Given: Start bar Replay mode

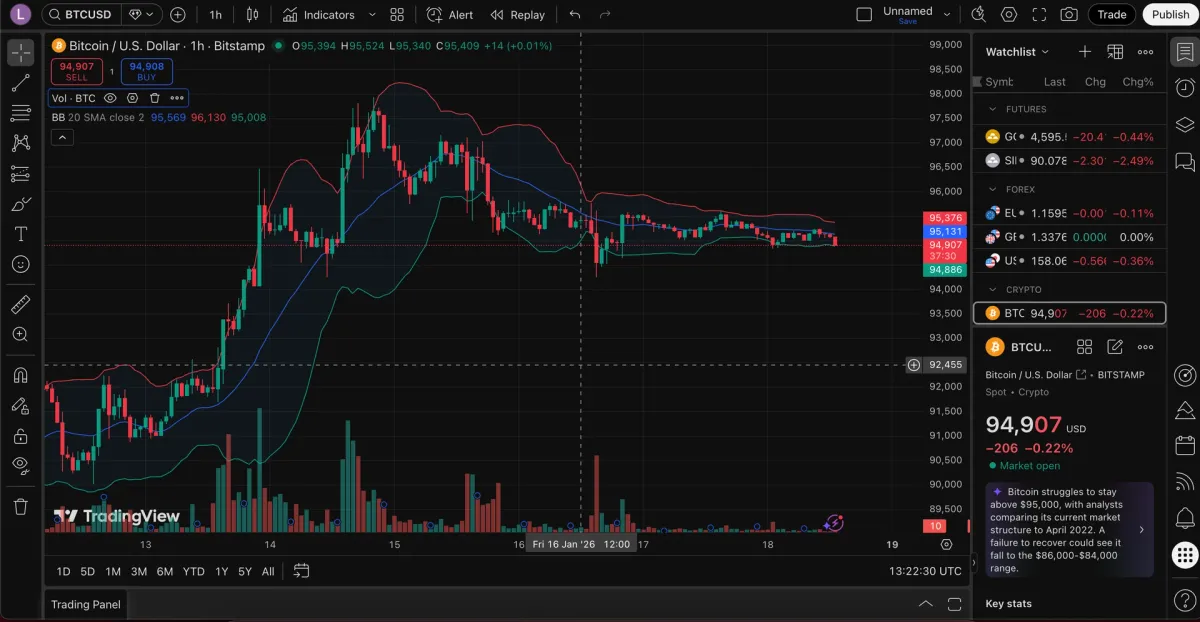Looking at the screenshot, I should (517, 15).
